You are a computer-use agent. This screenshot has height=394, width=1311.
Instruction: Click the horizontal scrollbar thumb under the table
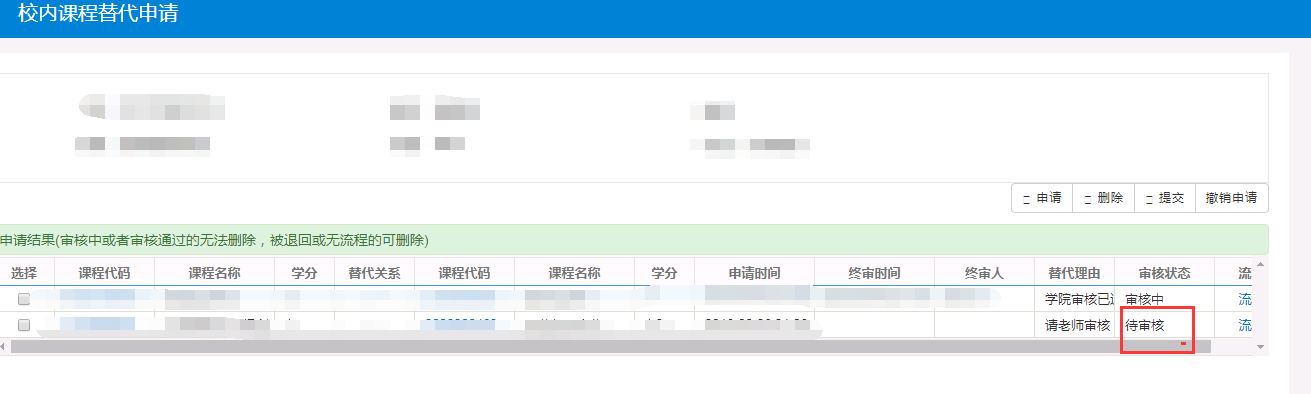[x=610, y=345]
